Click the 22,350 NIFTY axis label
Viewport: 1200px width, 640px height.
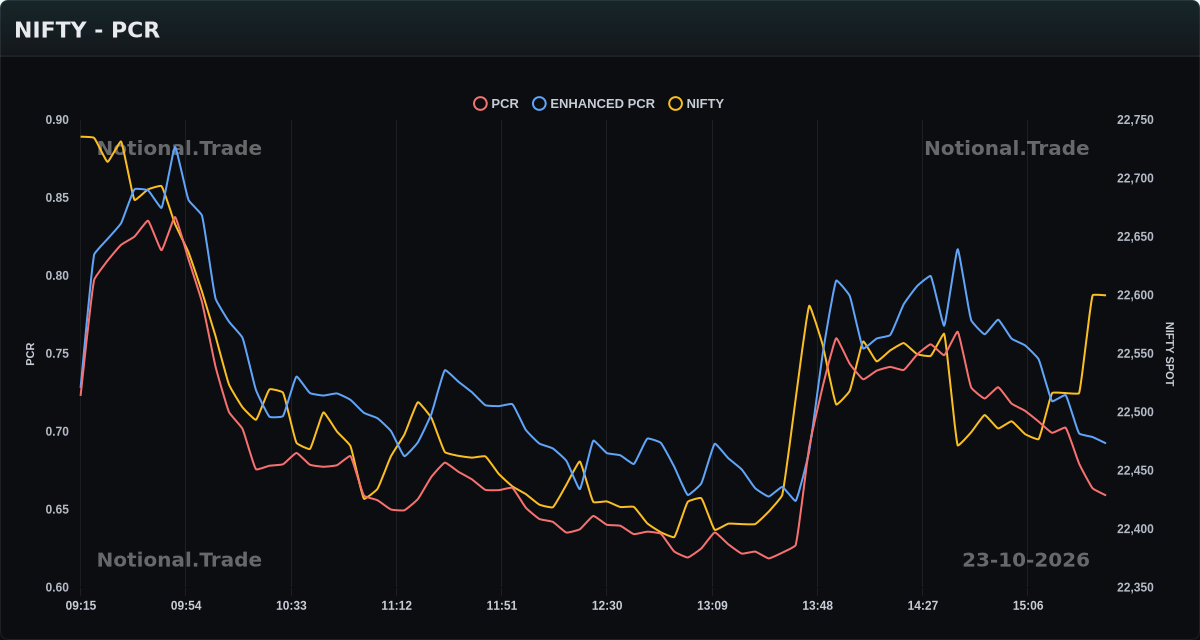click(x=1135, y=588)
